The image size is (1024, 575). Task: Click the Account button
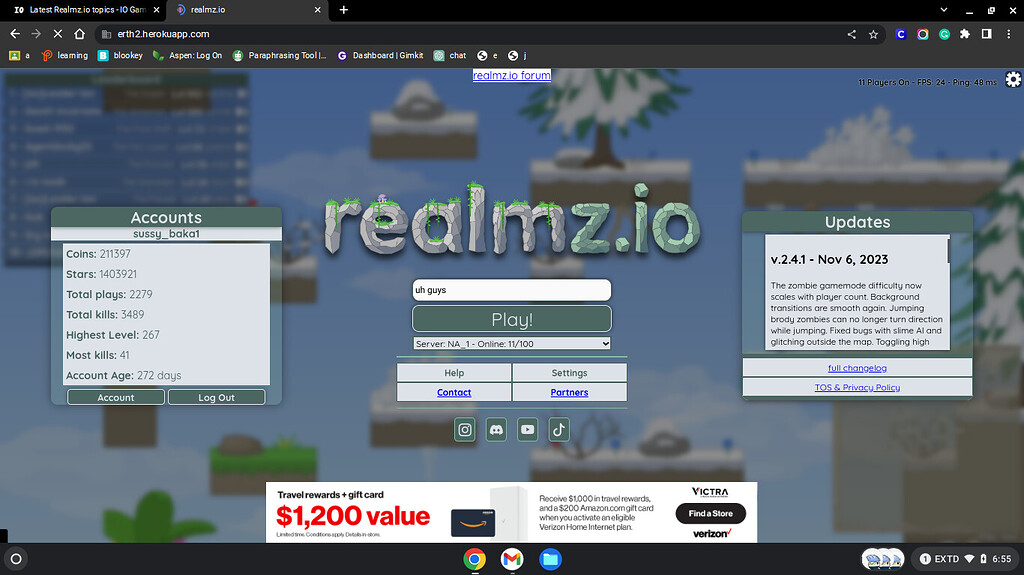click(116, 397)
